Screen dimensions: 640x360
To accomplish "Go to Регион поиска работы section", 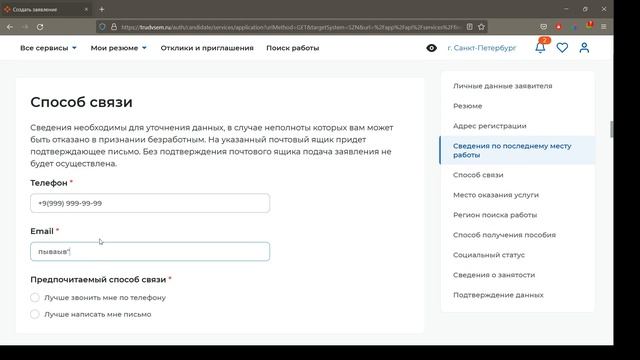I will pos(495,215).
